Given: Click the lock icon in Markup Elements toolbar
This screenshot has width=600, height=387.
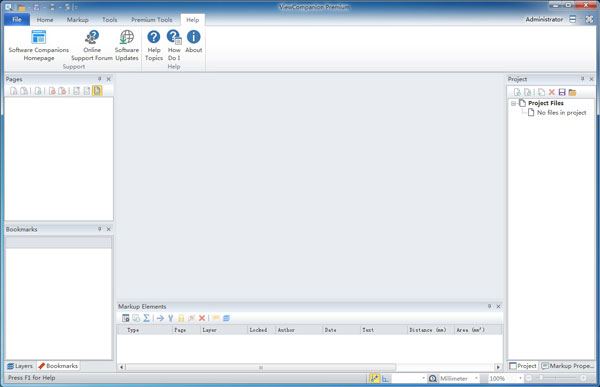Looking at the screenshot, I should [181, 318].
